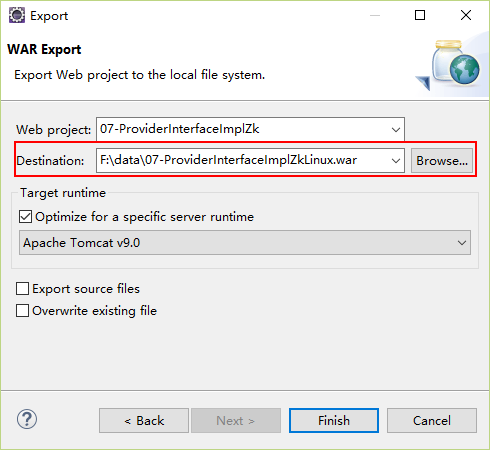
Task: Close the Export dialog window
Action: (466, 15)
